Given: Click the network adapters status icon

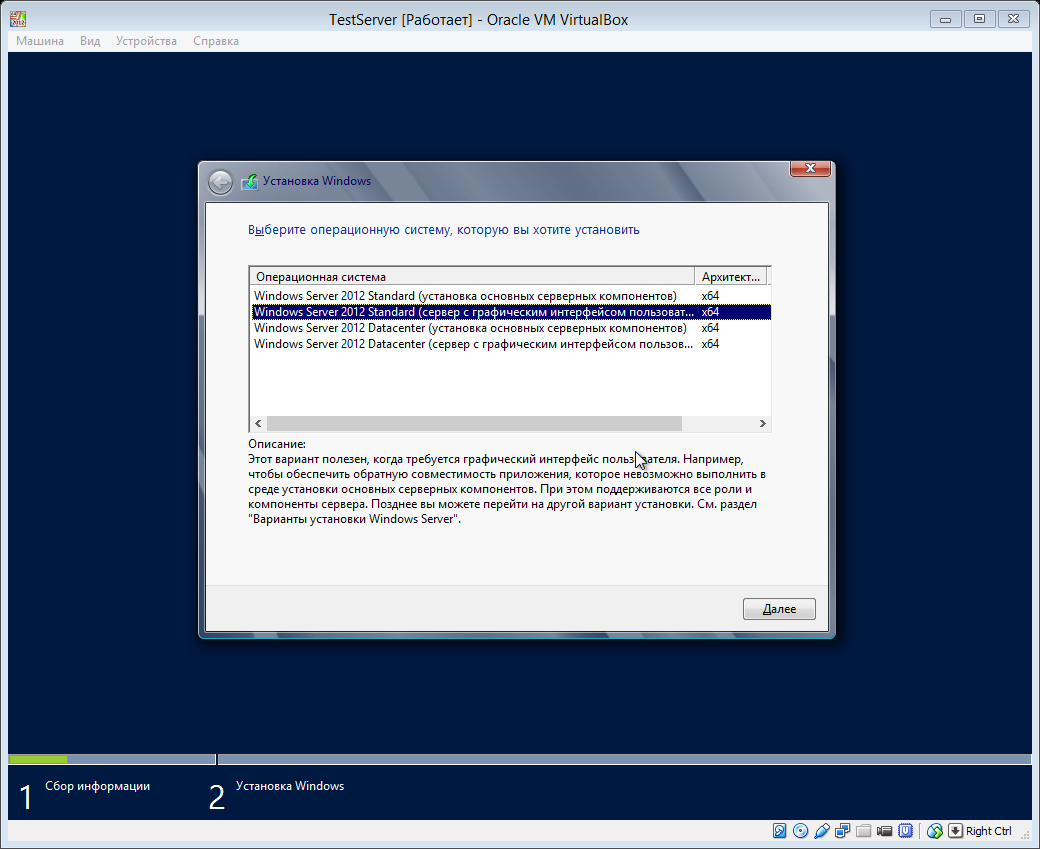Looking at the screenshot, I should coord(842,830).
